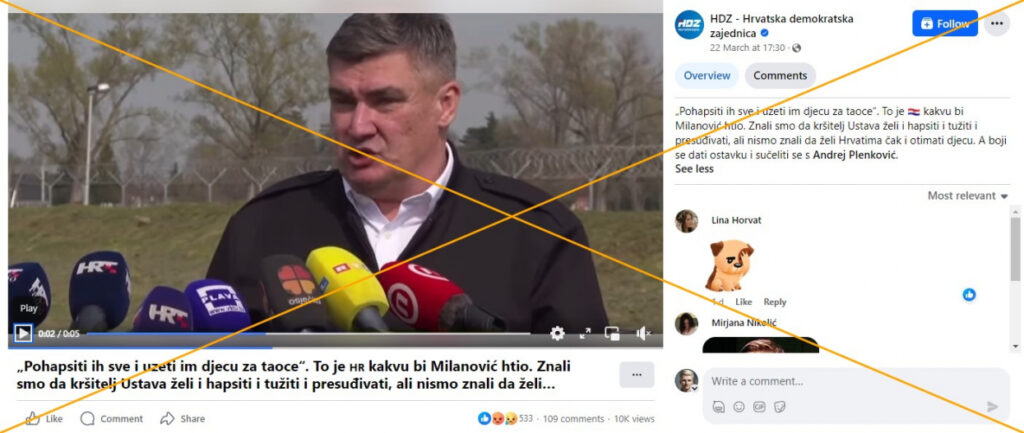1024x433 pixels.
Task: Open emoji picker in comment box
Action: click(x=739, y=407)
